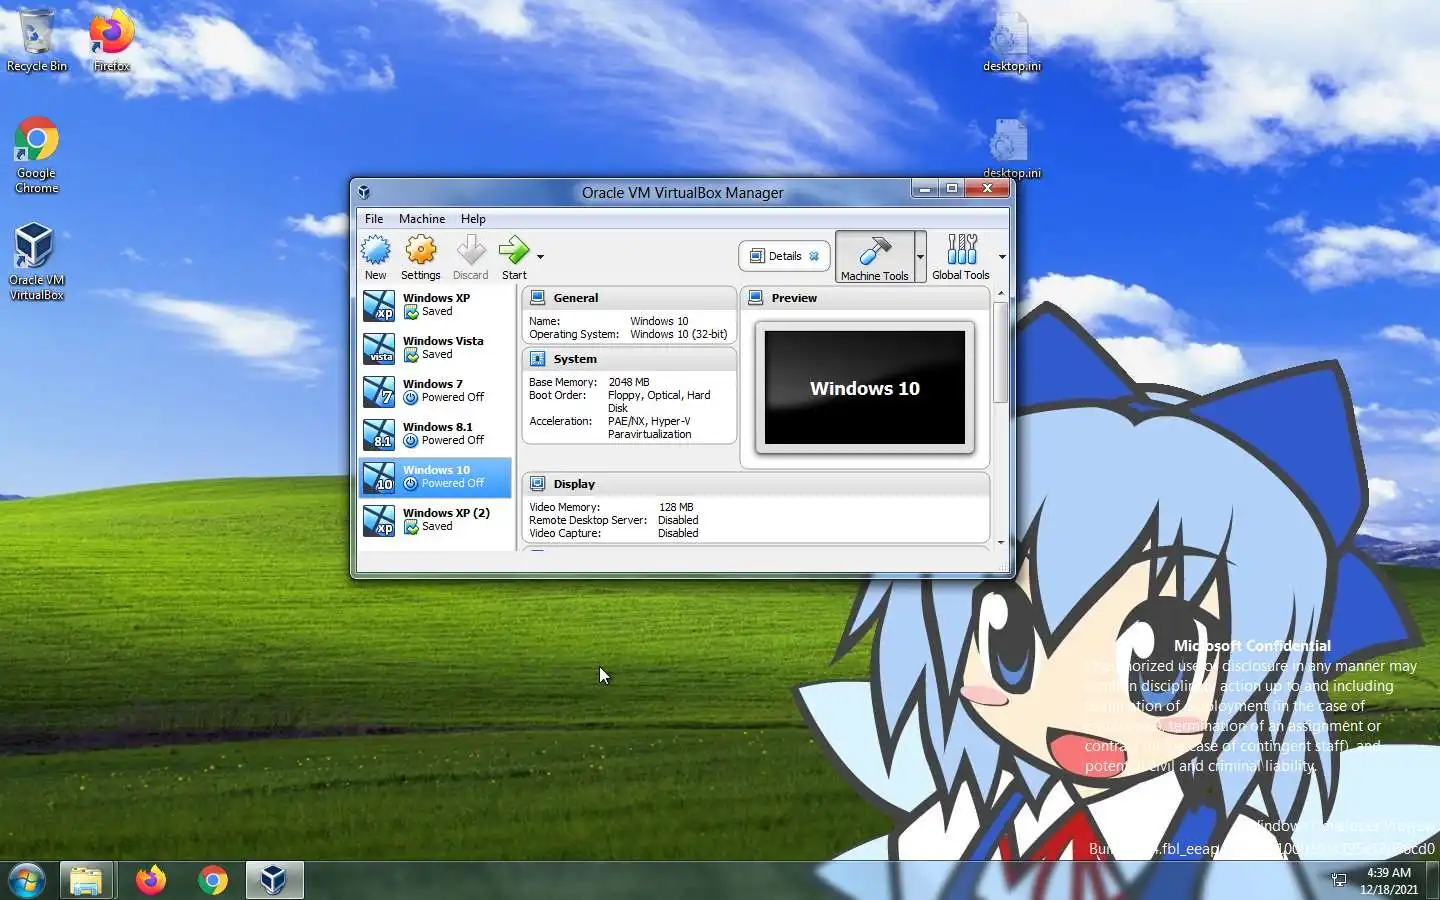Click the Windows 10 preview thumbnail
This screenshot has width=1440, height=900.
click(x=865, y=388)
